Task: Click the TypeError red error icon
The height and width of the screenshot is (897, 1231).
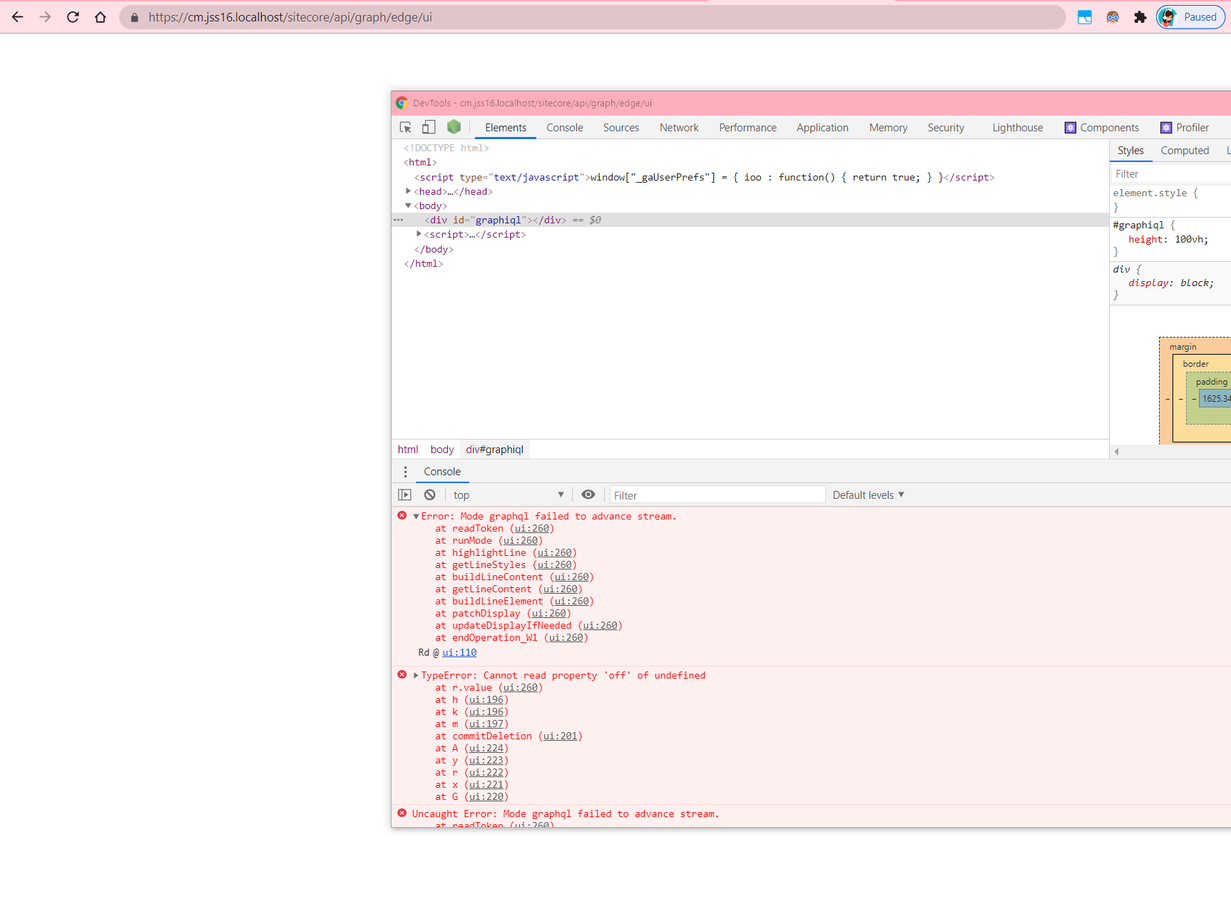Action: 402,675
